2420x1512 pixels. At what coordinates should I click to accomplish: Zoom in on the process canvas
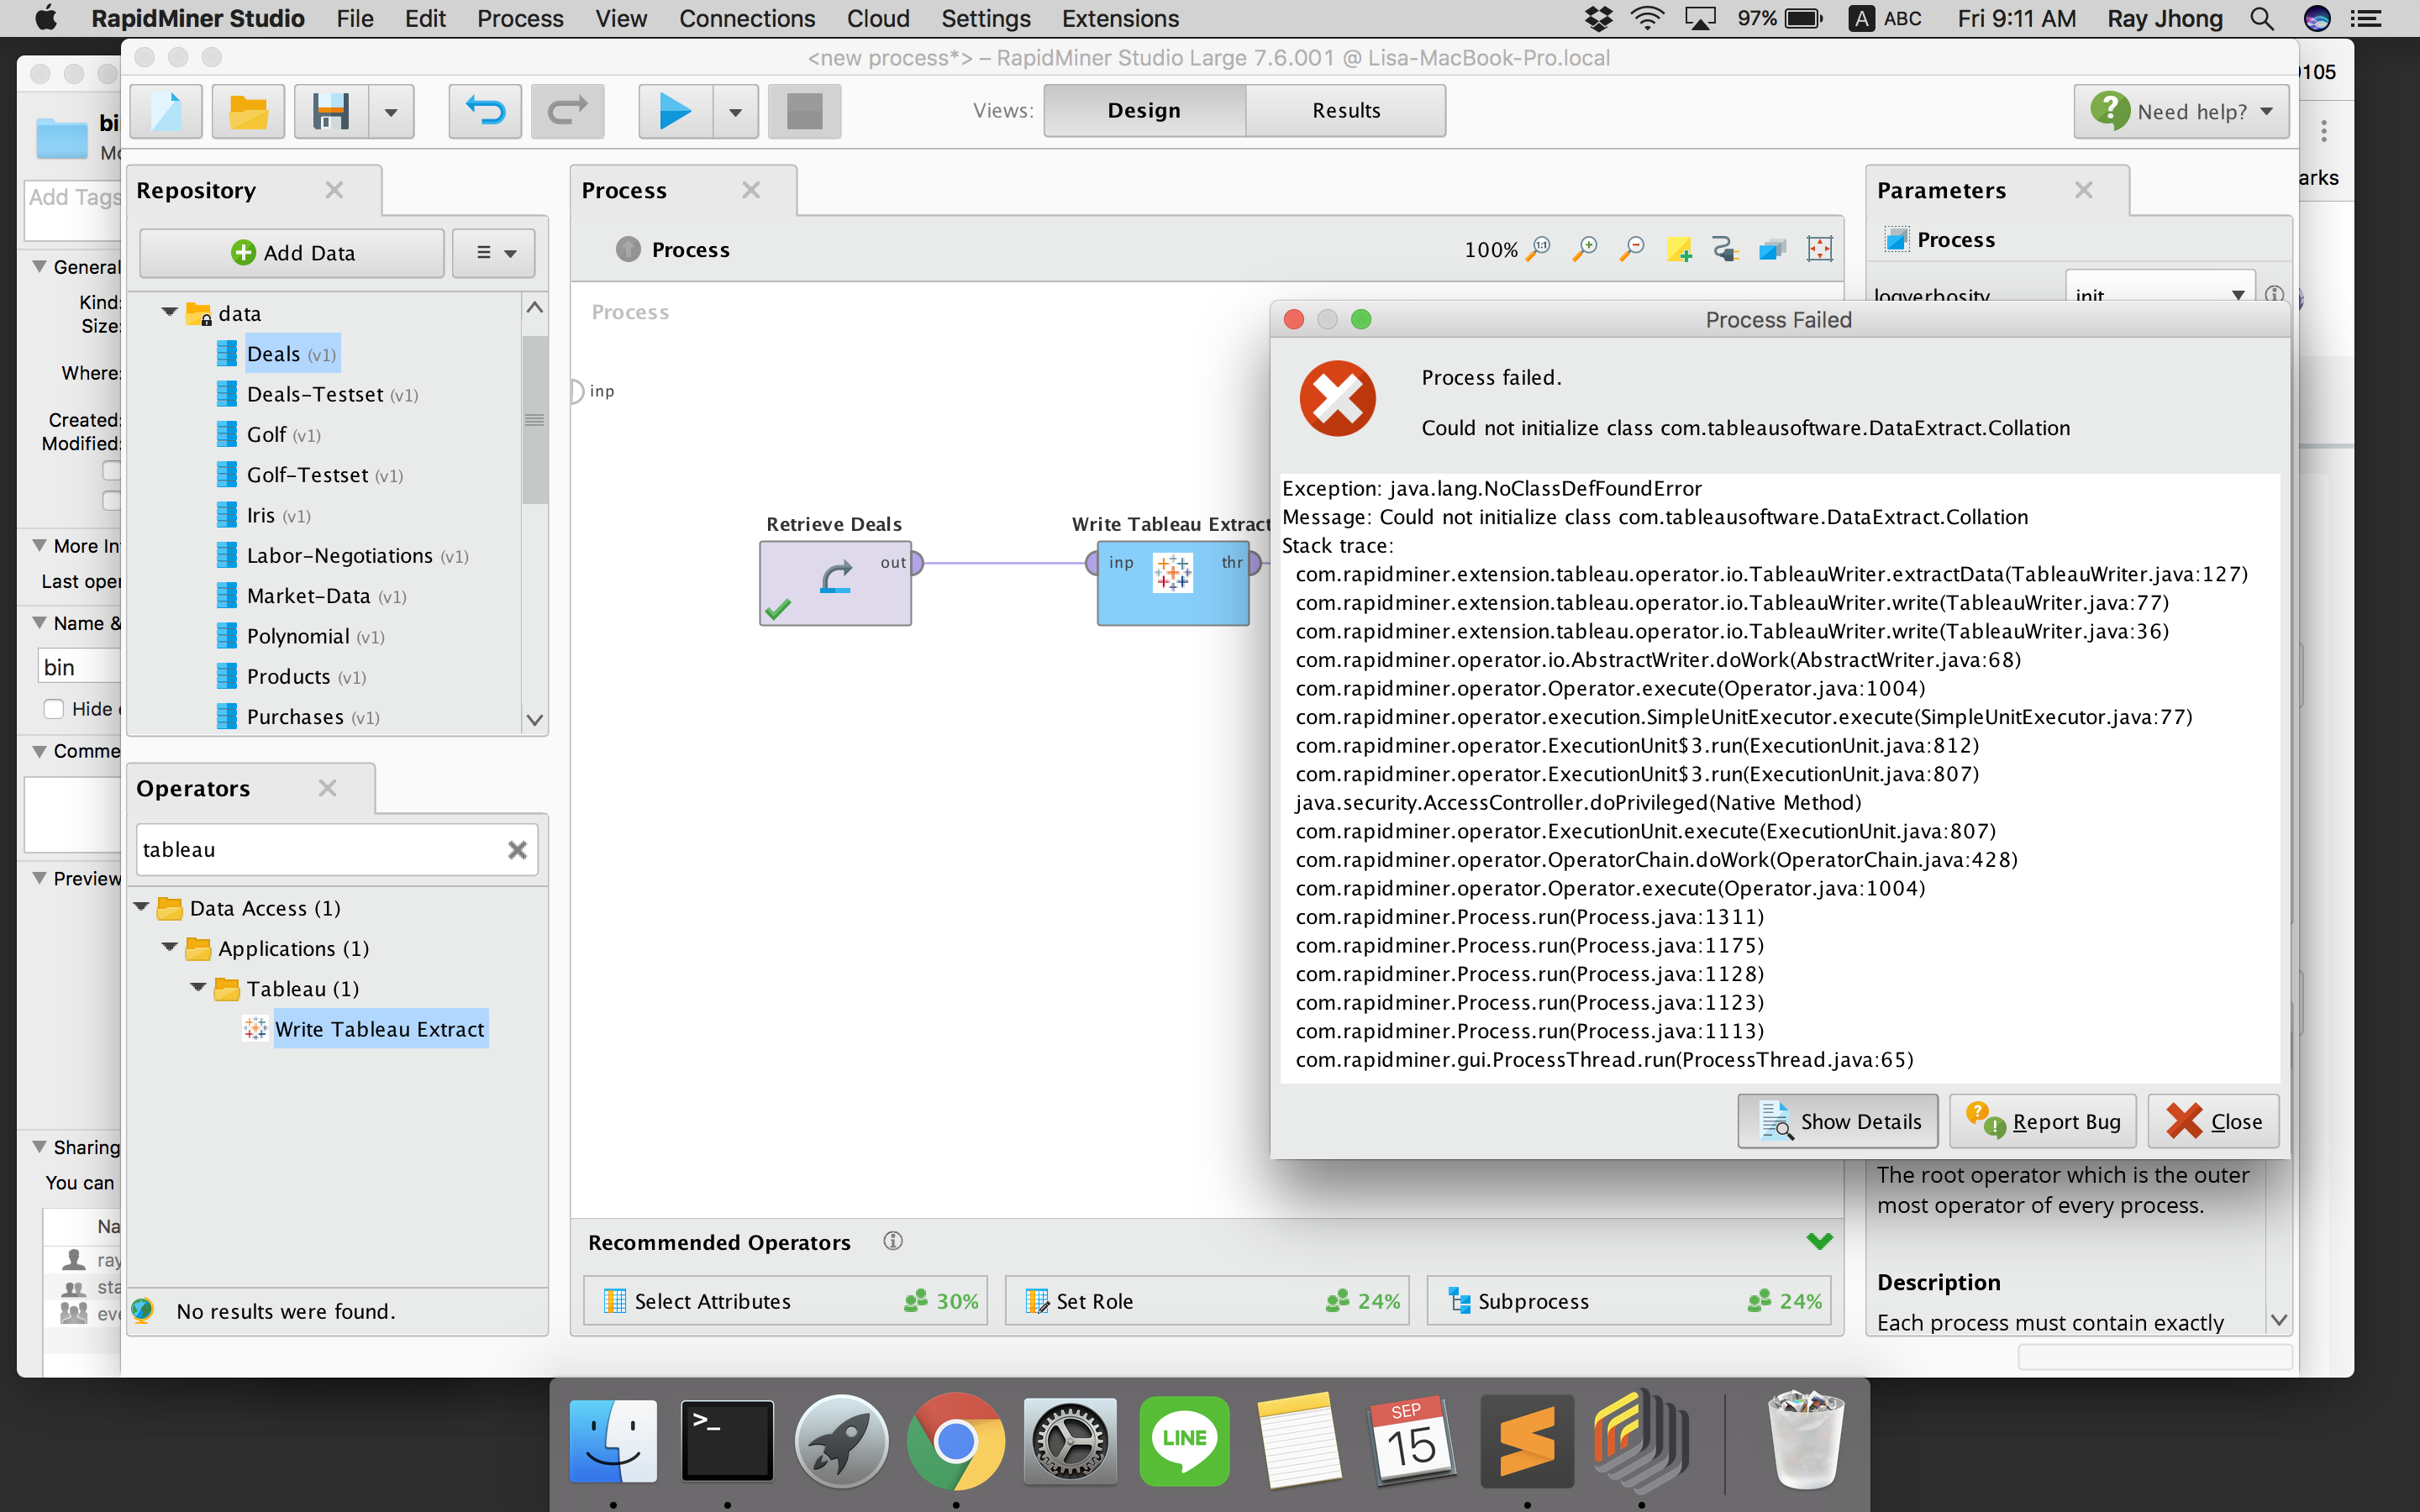coord(1585,248)
